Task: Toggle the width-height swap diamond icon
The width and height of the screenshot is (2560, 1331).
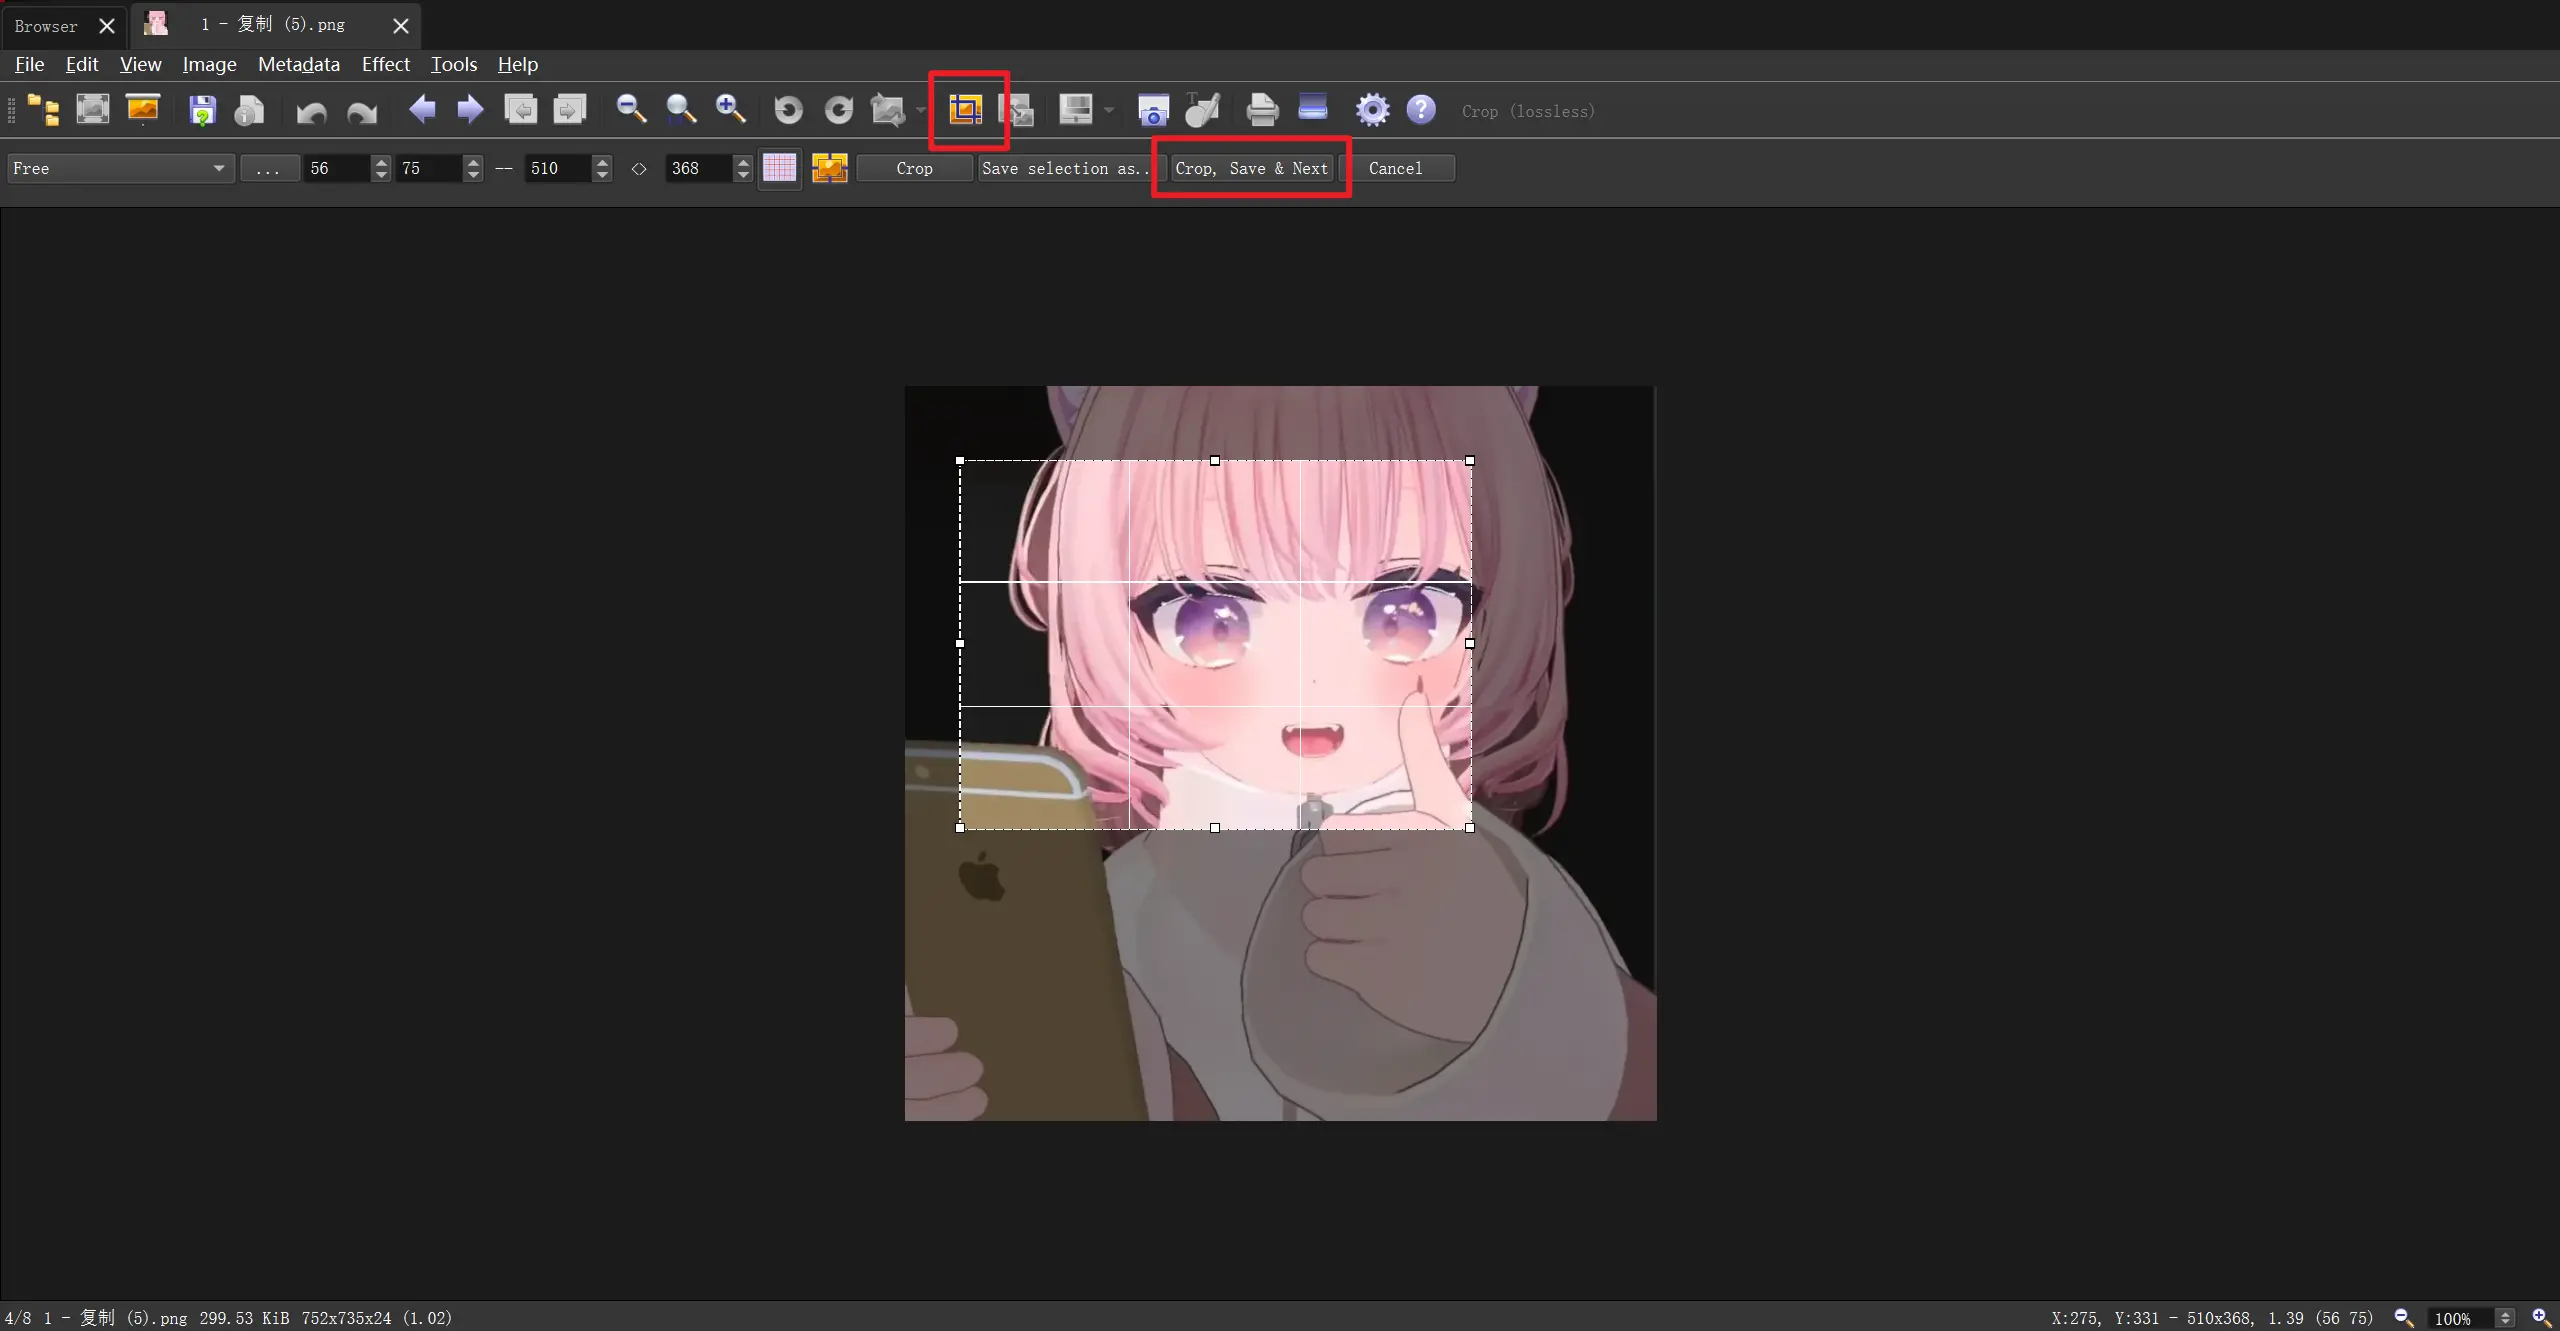Action: [639, 169]
